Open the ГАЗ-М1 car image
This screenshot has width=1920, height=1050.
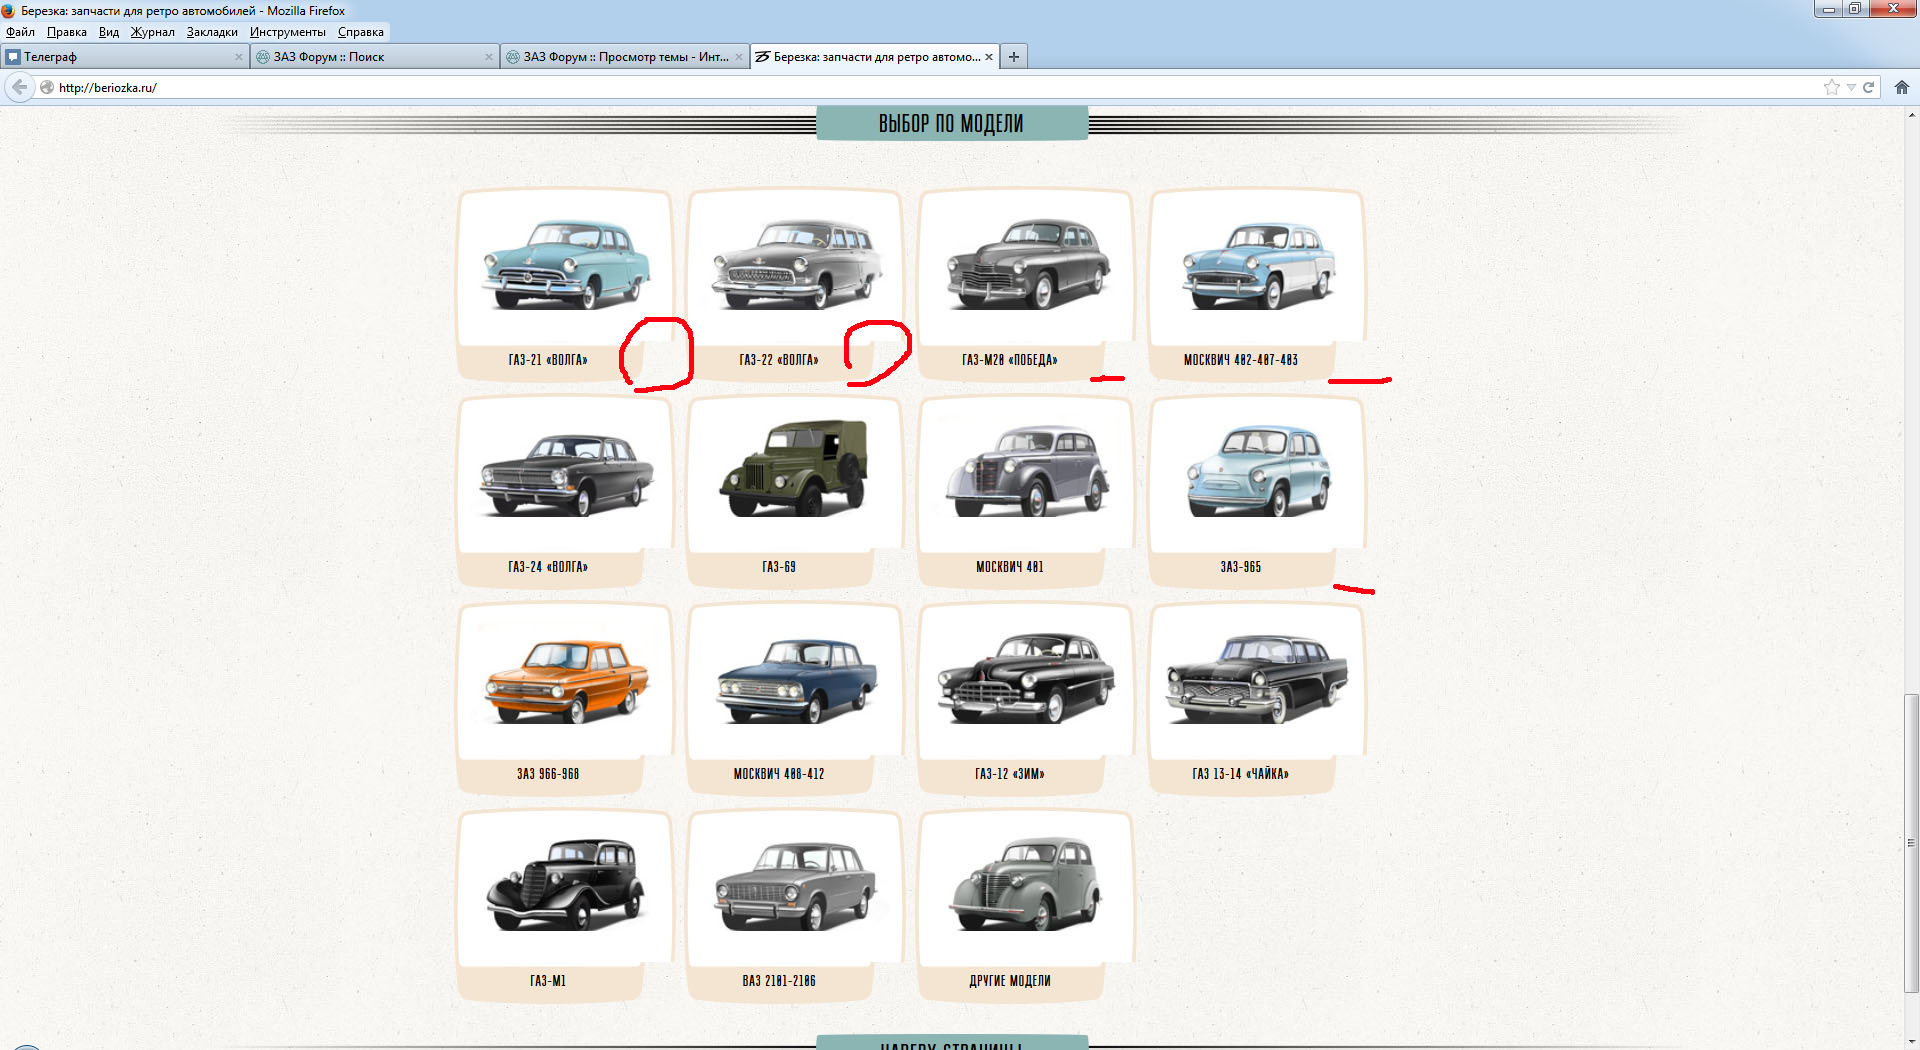point(566,887)
